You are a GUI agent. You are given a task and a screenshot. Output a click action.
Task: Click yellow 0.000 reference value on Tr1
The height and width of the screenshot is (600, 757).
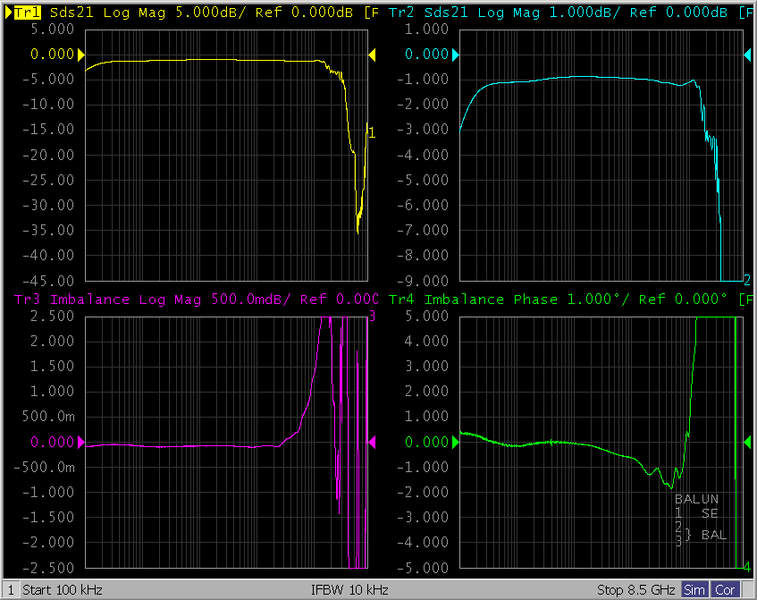pos(53,55)
